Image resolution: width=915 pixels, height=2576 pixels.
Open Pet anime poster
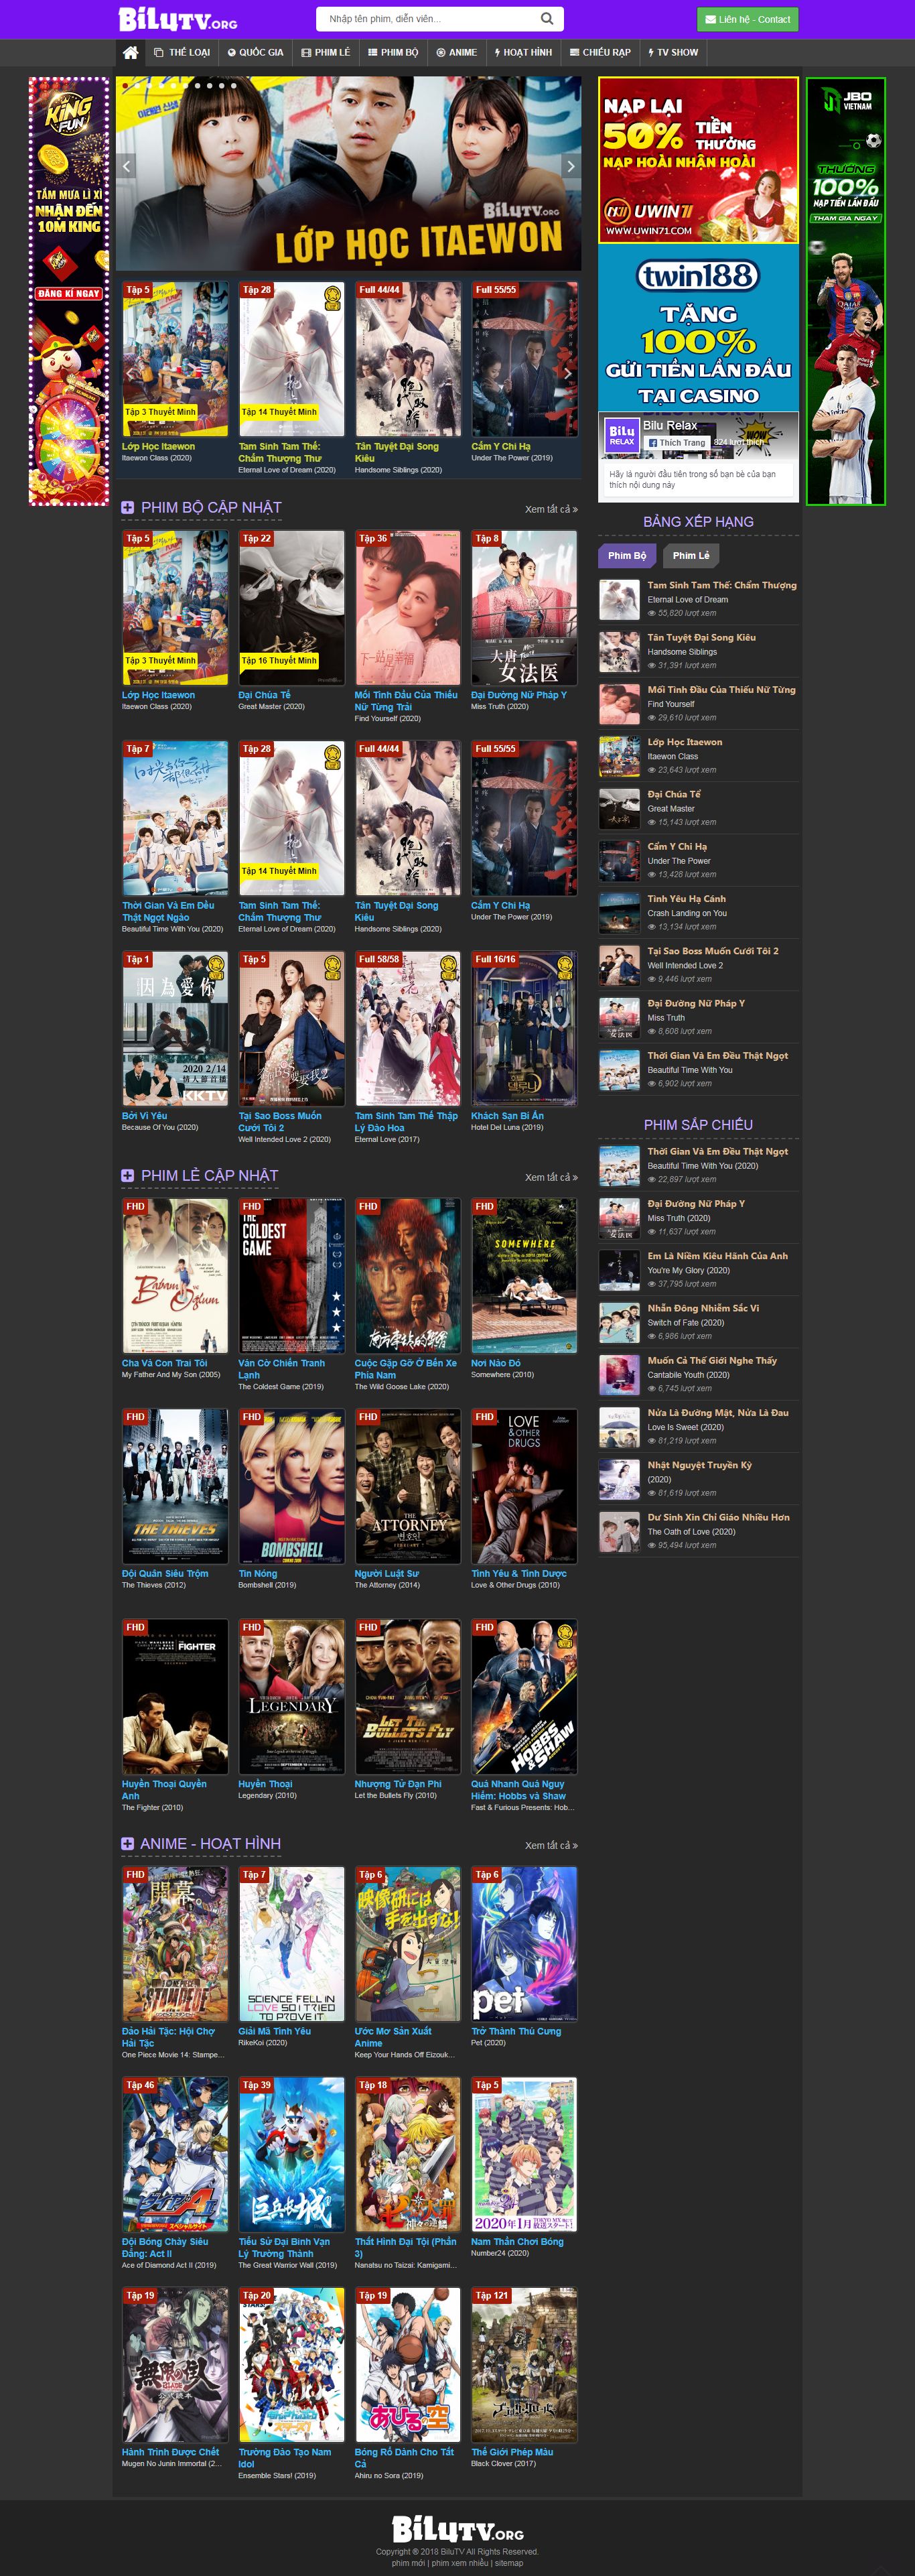pyautogui.click(x=524, y=1944)
